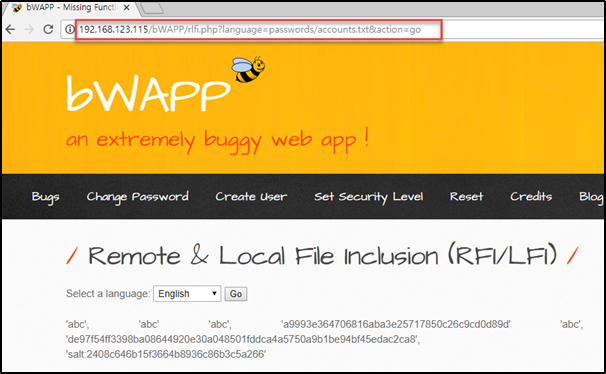Viewport: 606px width, 374px height.
Task: Click the bee logo image
Action: [248, 70]
